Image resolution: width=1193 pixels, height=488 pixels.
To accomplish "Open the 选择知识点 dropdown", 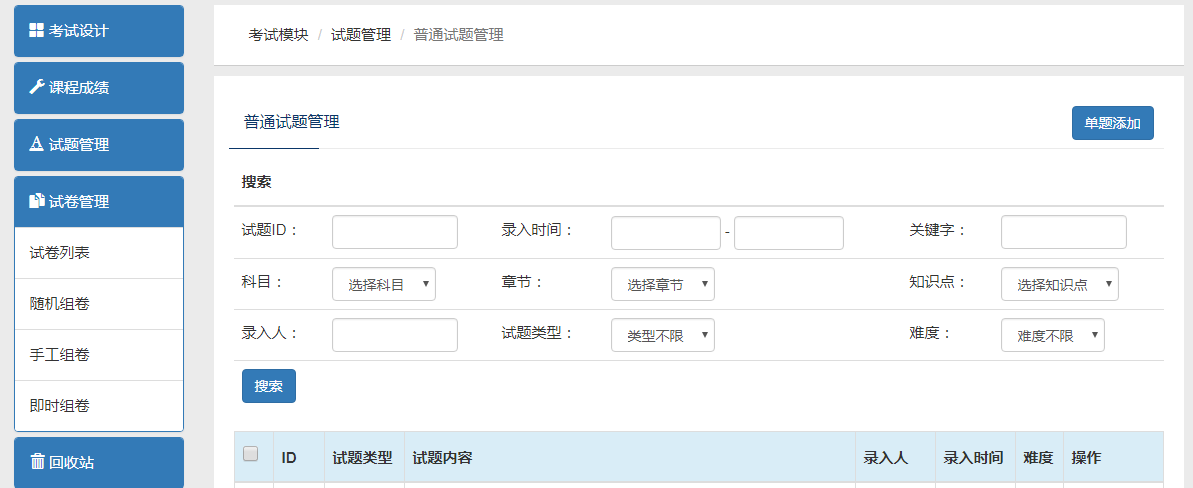I will tap(1059, 285).
